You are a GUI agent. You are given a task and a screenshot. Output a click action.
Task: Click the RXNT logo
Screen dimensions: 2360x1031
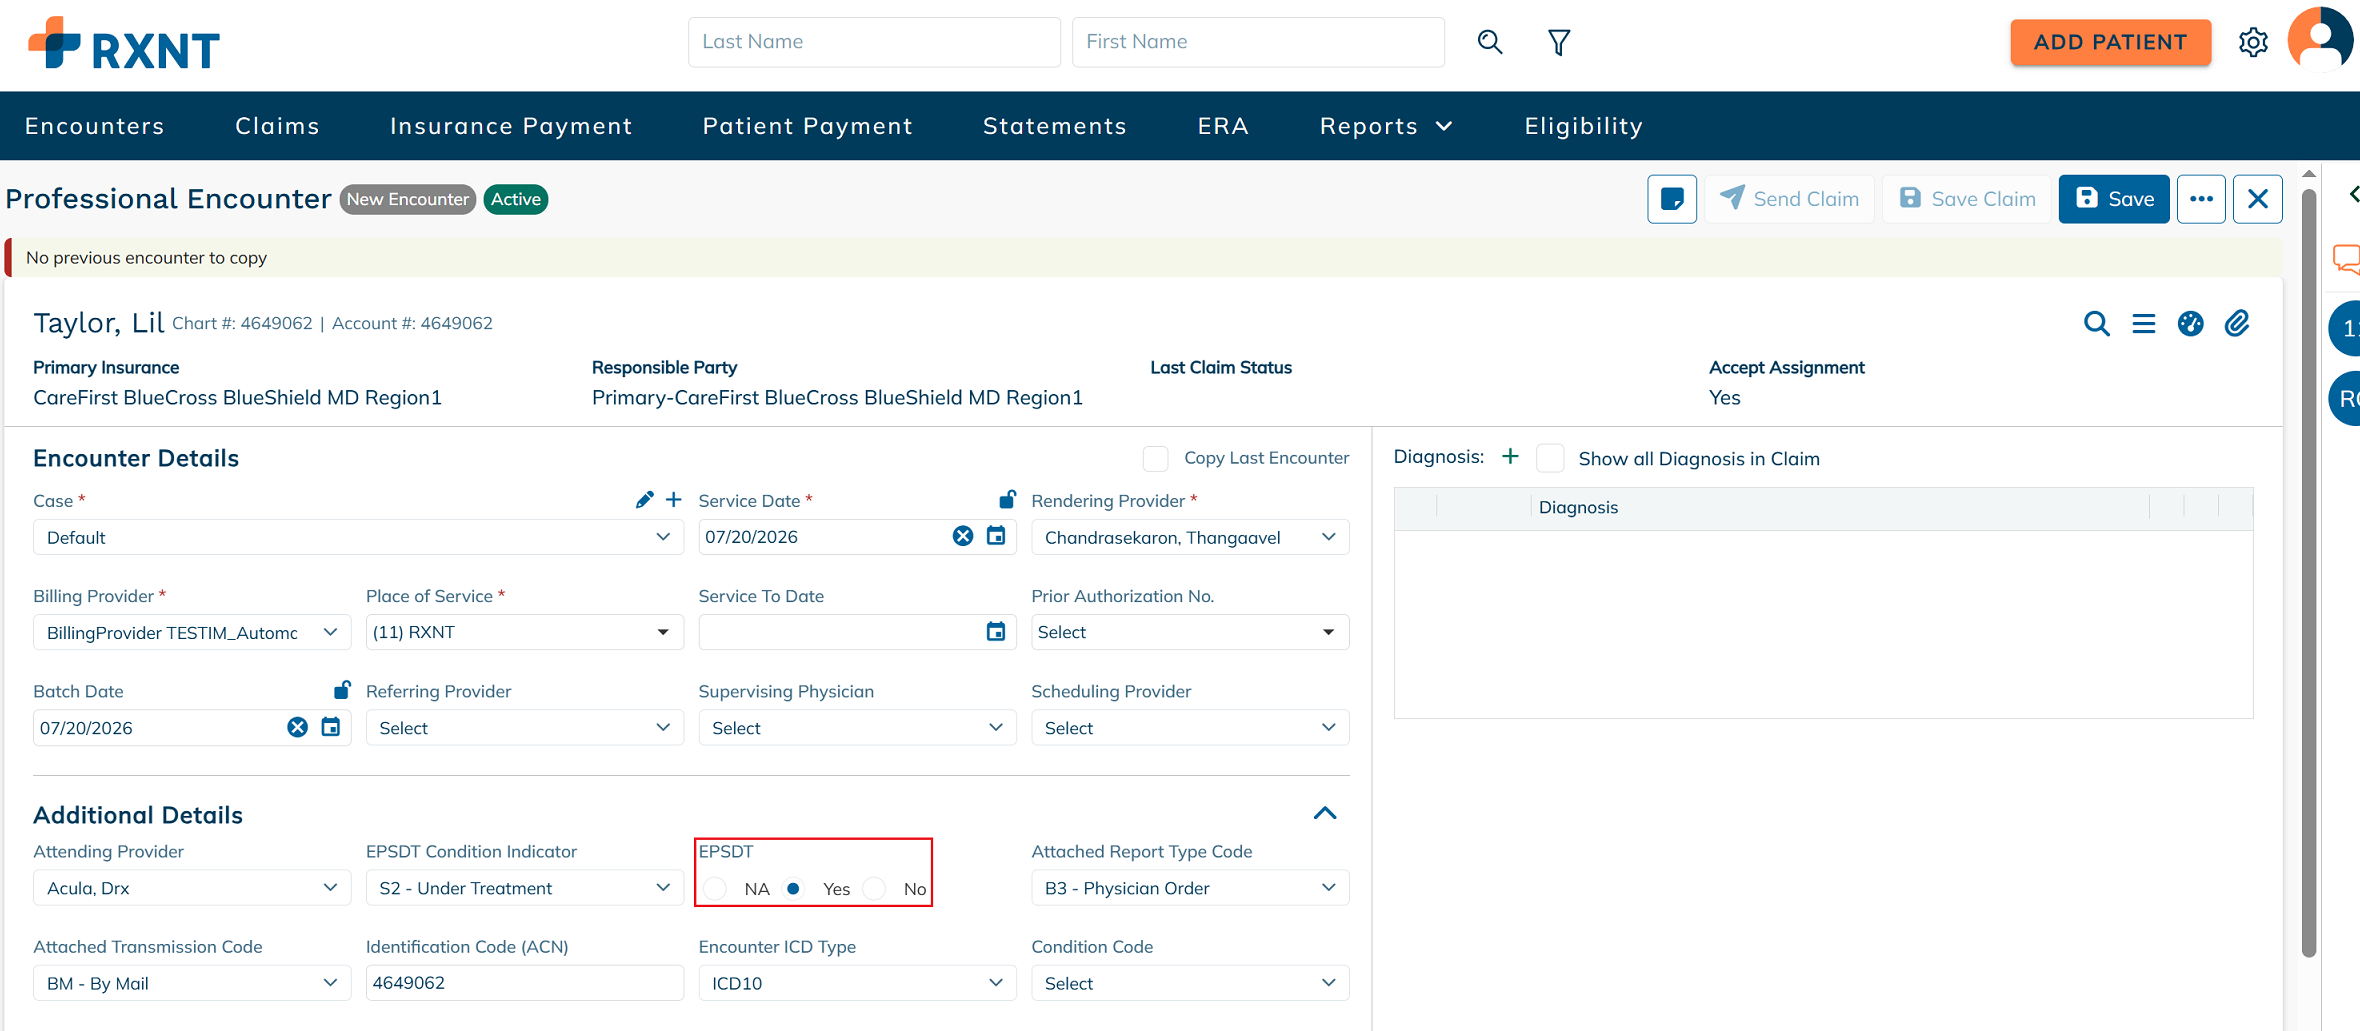click(x=124, y=44)
